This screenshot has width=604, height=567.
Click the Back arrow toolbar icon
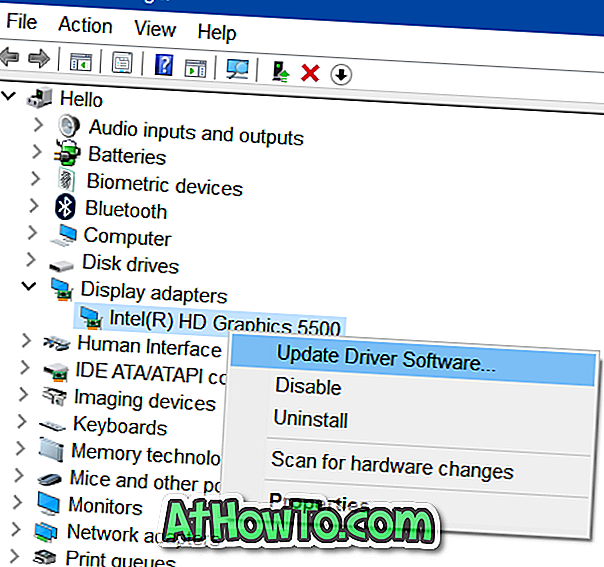(x=10, y=57)
